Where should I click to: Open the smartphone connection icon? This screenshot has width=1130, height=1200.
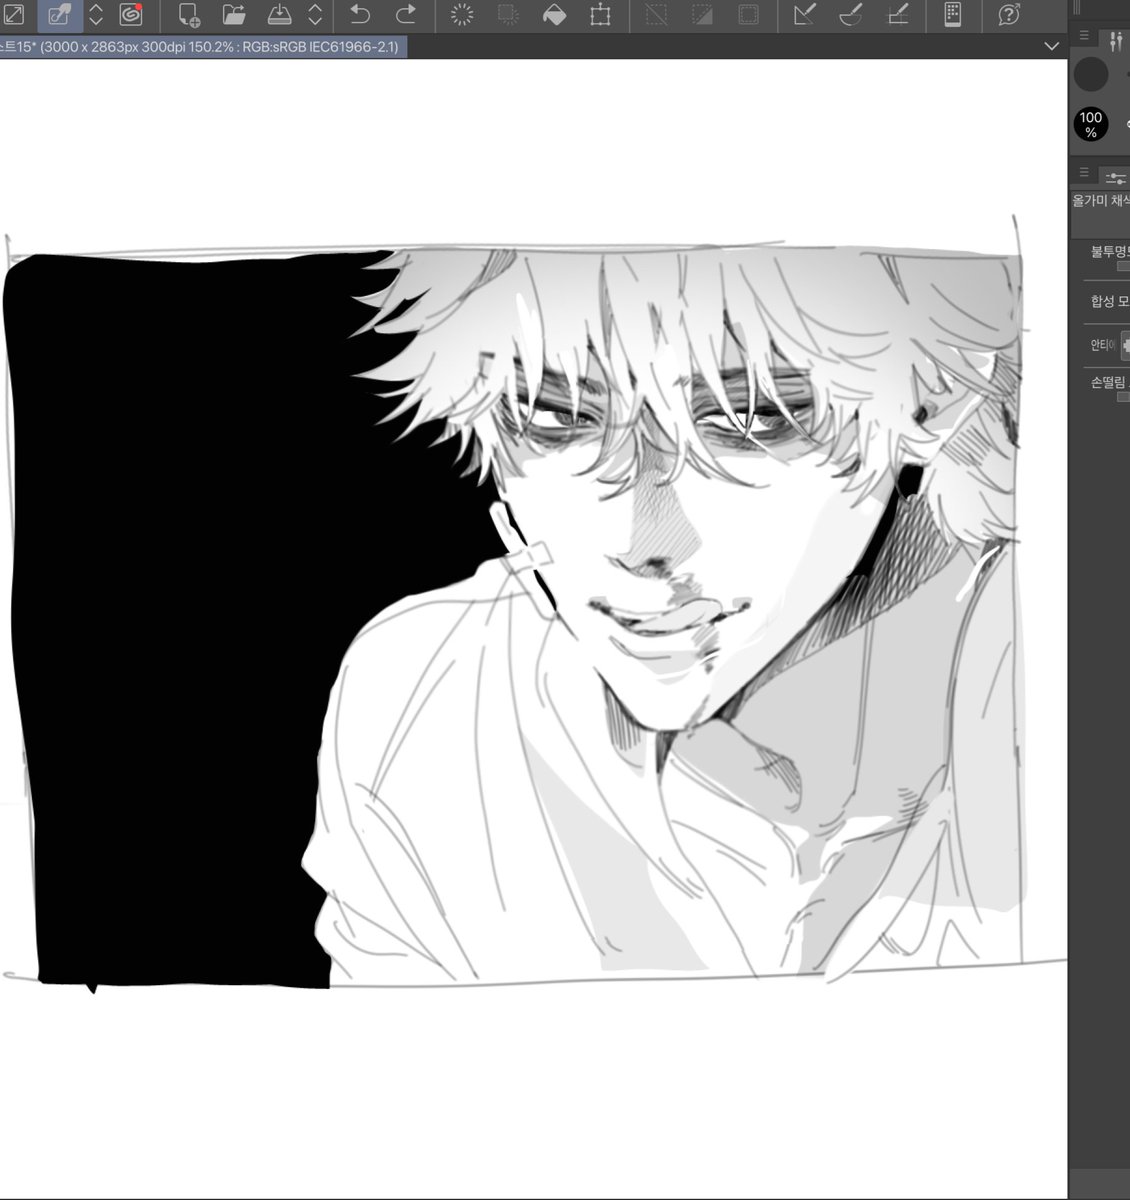click(x=953, y=15)
